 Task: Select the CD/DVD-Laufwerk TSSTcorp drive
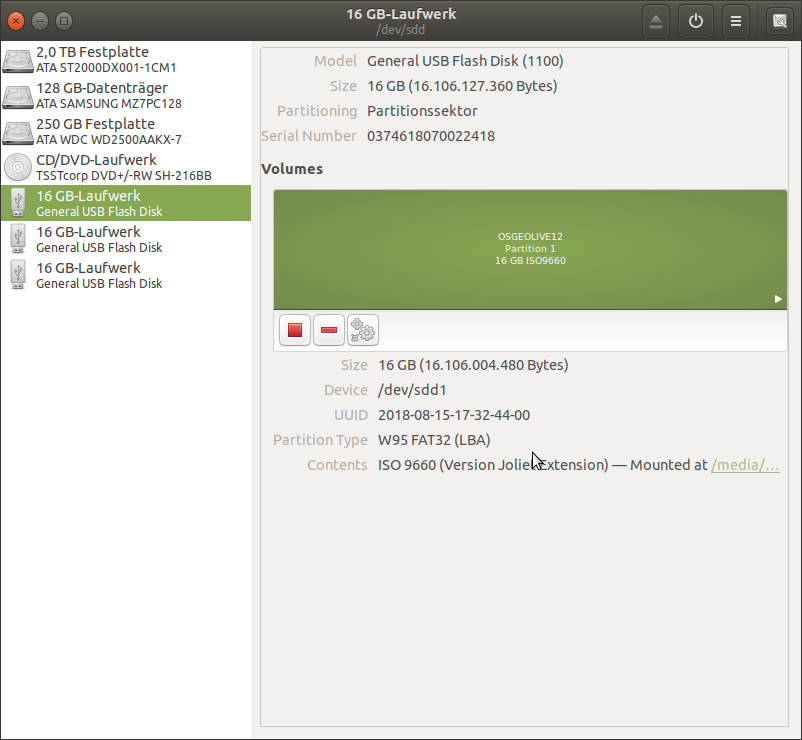[x=126, y=167]
